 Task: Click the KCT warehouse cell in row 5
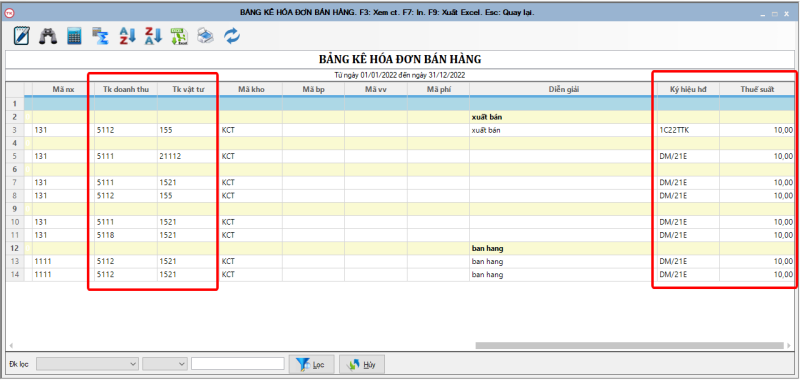click(251, 156)
